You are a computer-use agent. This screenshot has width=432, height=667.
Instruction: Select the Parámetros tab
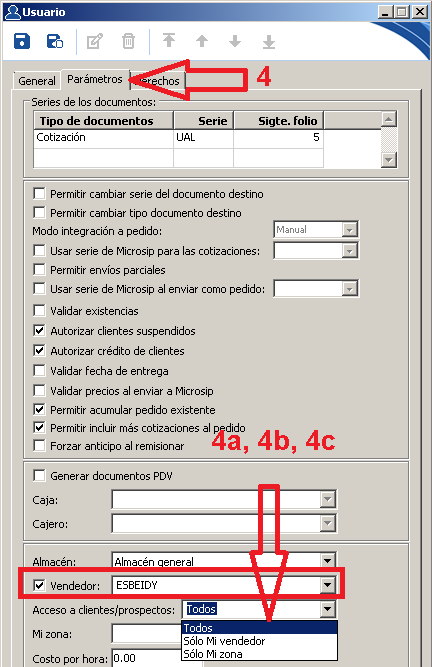click(x=95, y=80)
